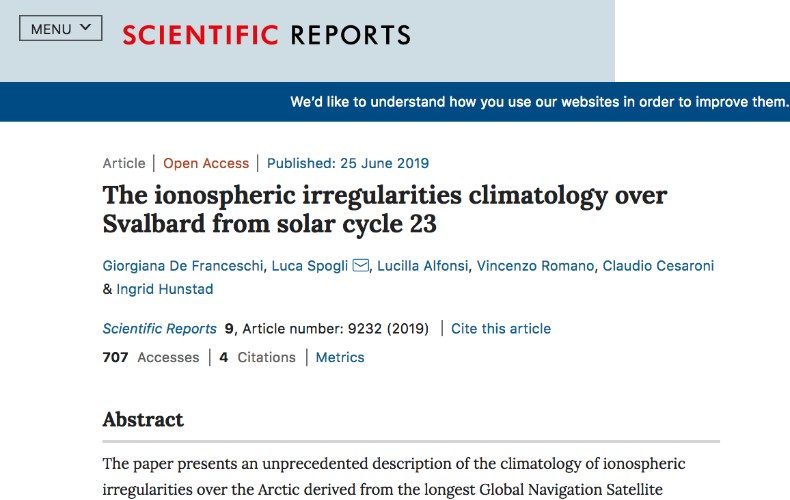The height and width of the screenshot is (500, 790).
Task: Open the MENU button
Action: click(x=60, y=28)
